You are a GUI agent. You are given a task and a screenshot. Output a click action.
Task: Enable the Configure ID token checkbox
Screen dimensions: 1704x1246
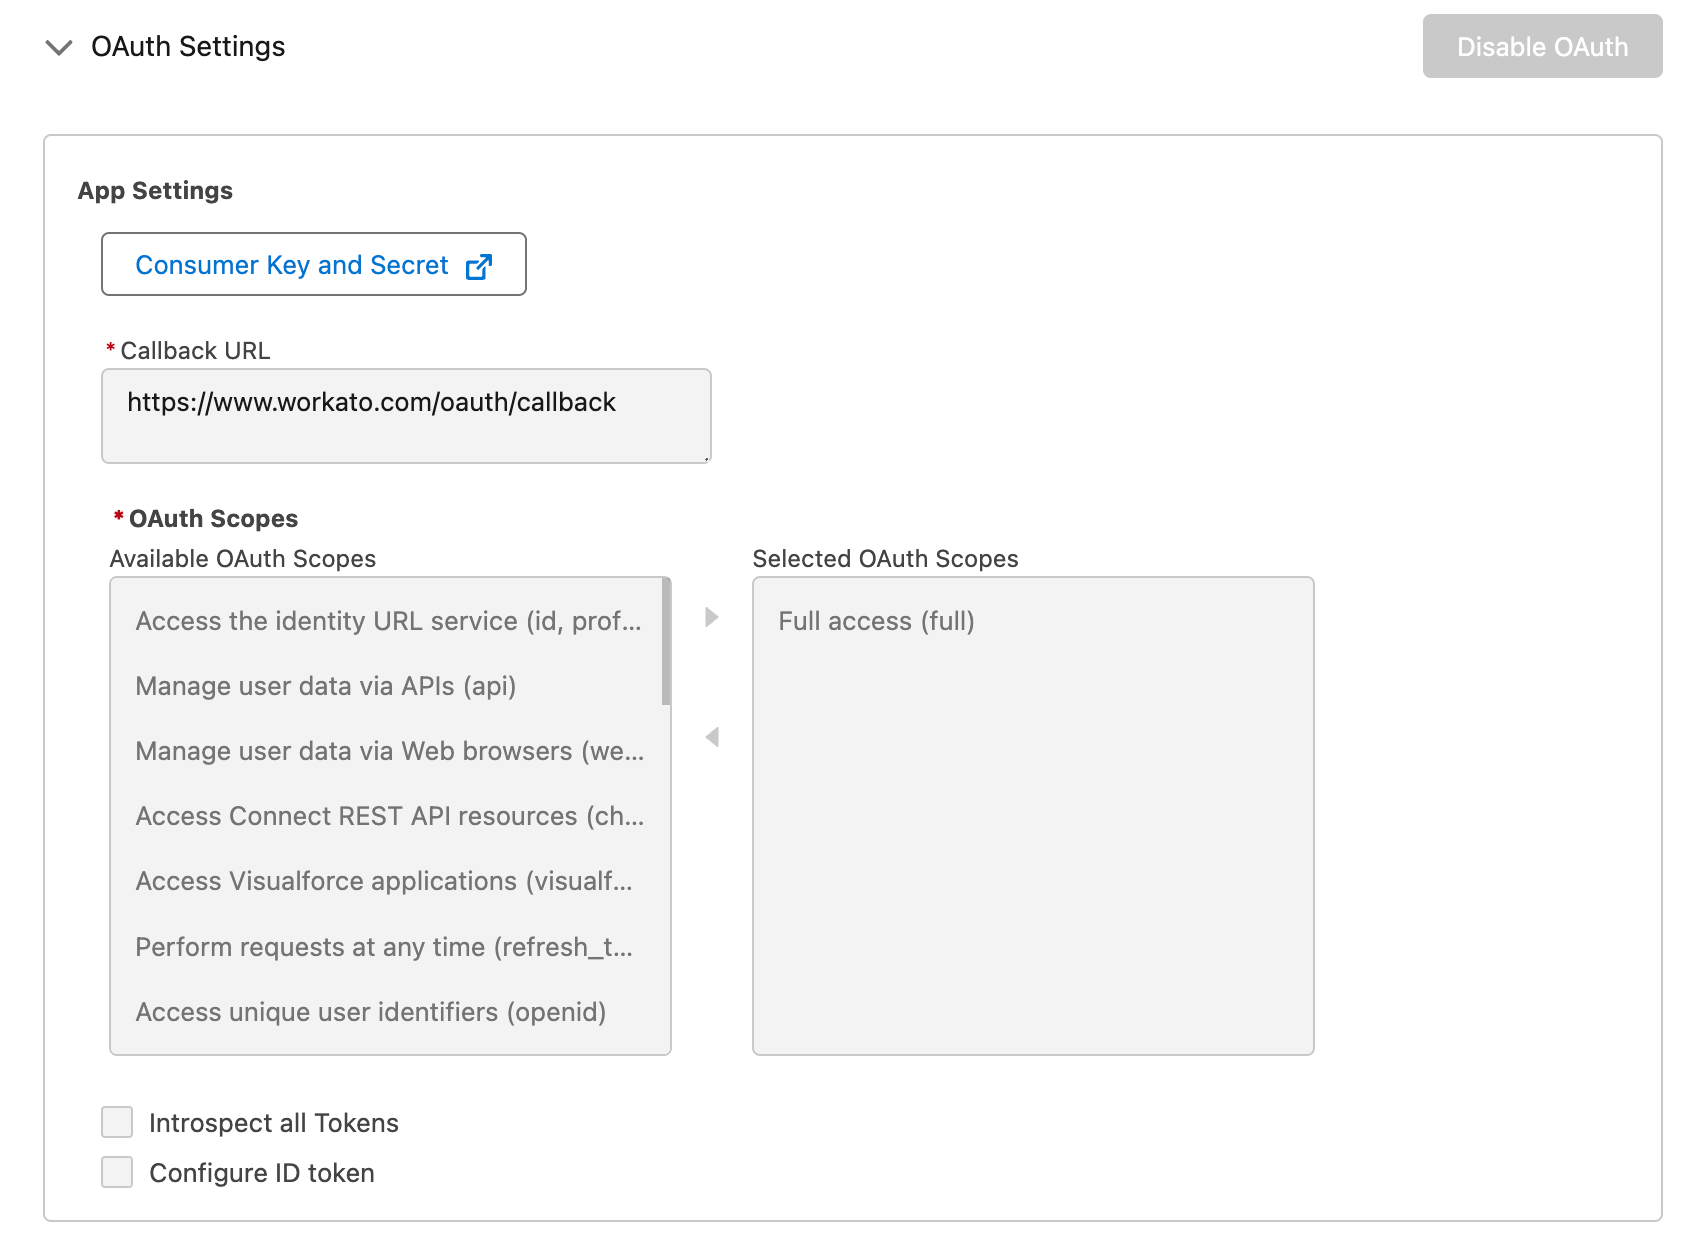click(x=117, y=1172)
